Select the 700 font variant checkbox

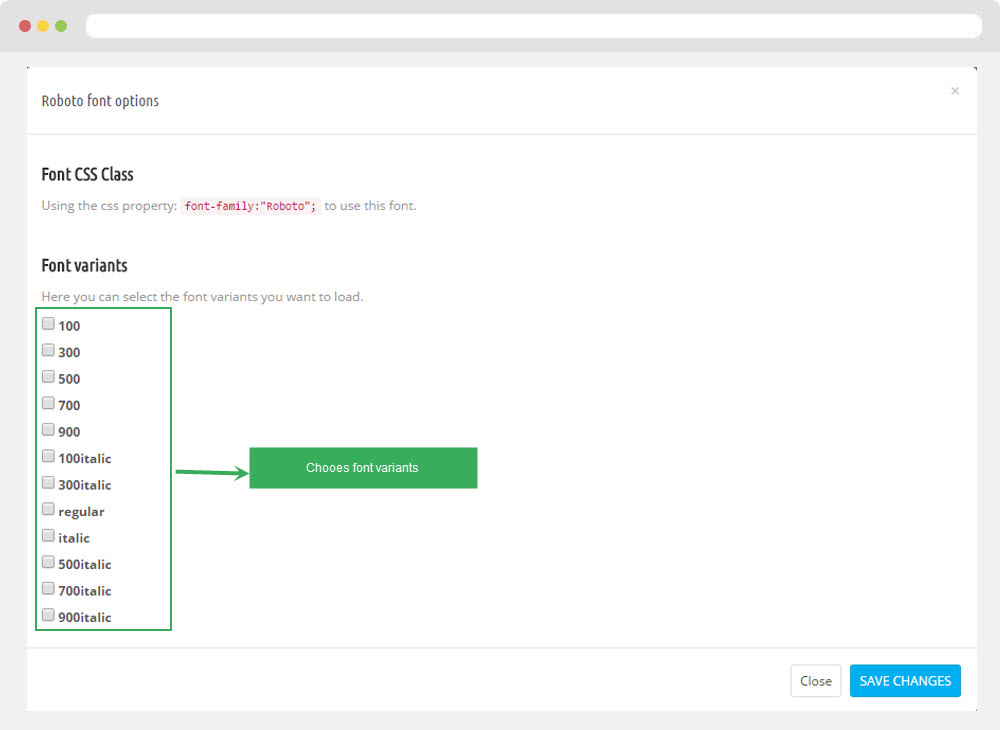click(48, 403)
